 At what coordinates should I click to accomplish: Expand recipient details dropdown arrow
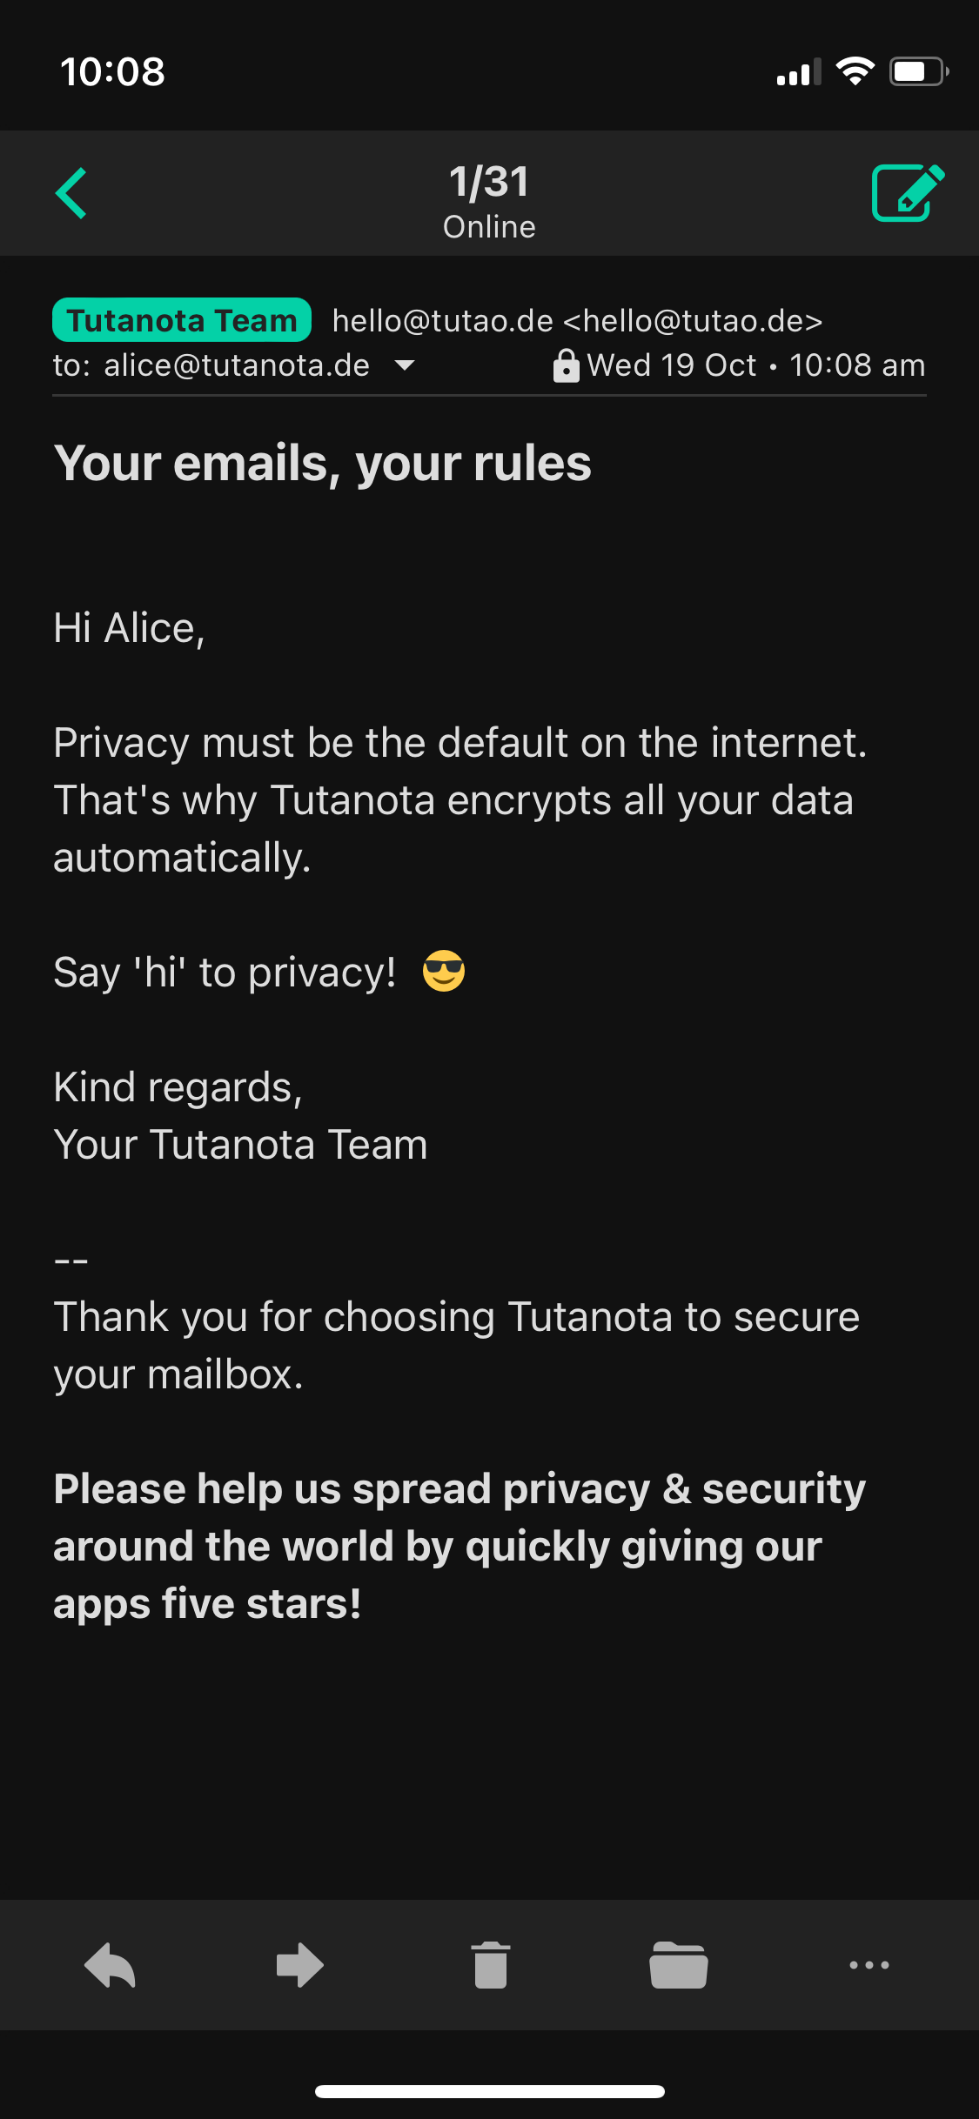pyautogui.click(x=405, y=366)
